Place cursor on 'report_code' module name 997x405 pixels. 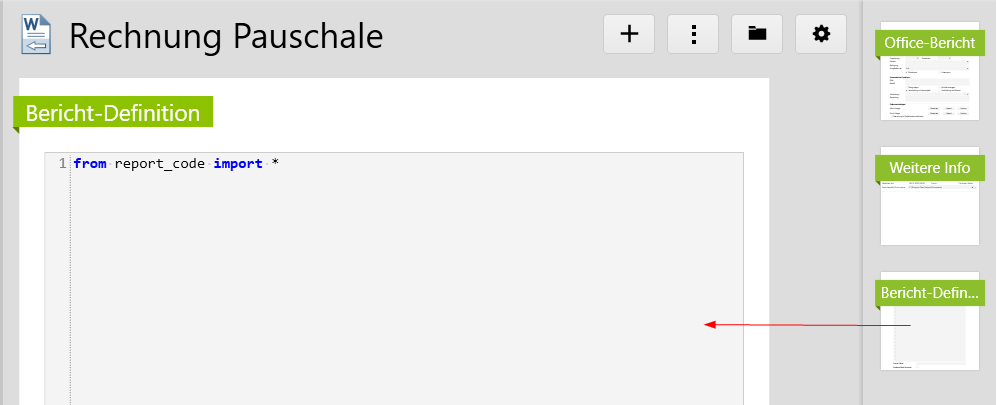tap(160, 164)
